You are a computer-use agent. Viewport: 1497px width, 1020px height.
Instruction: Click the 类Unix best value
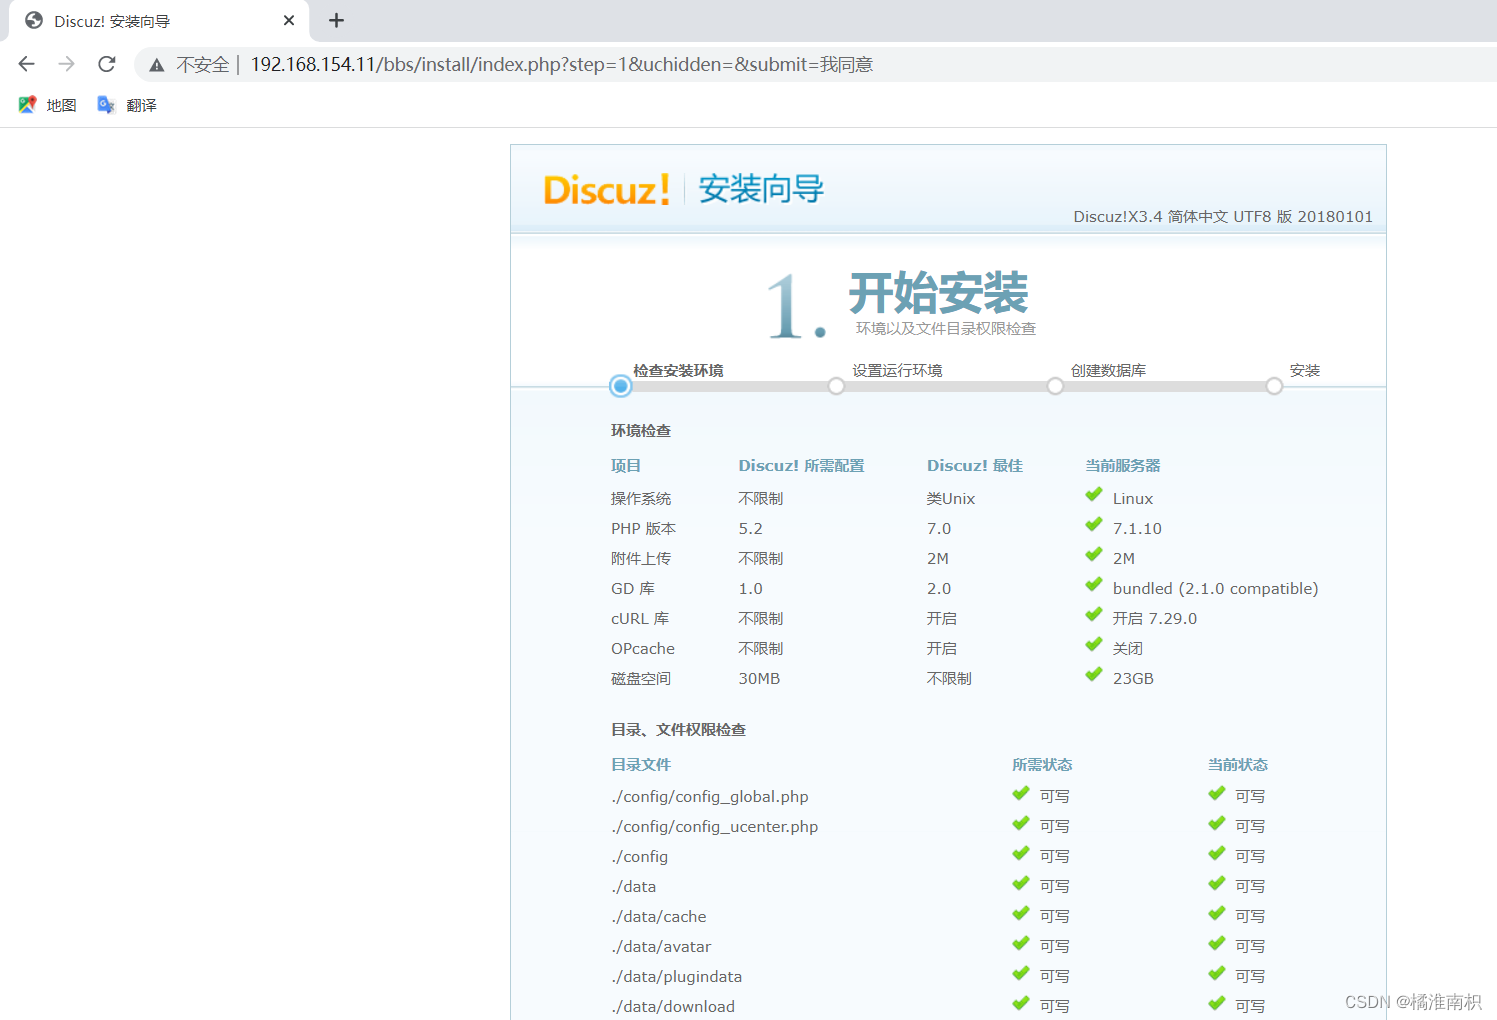coord(951,499)
